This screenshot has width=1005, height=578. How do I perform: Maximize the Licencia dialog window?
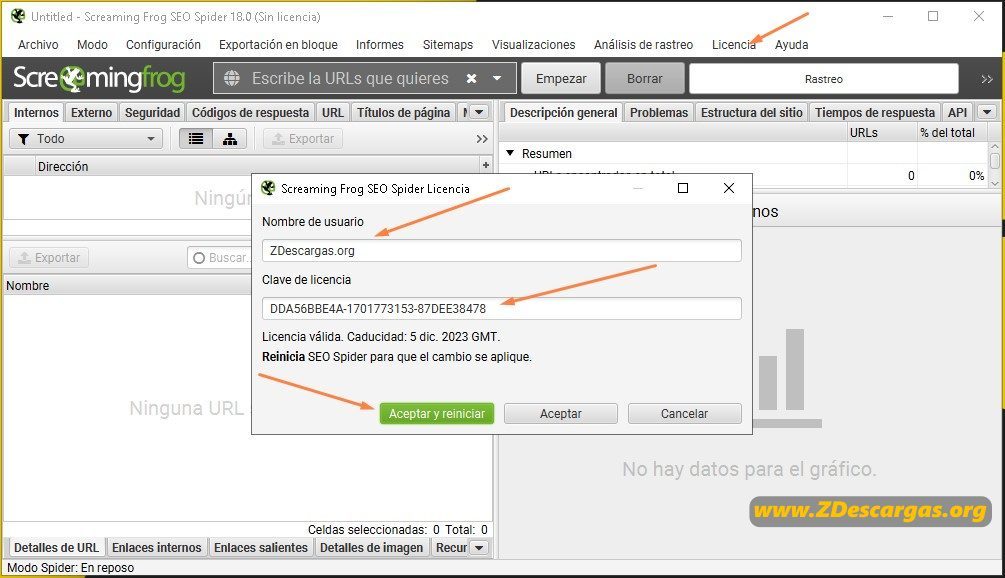683,188
